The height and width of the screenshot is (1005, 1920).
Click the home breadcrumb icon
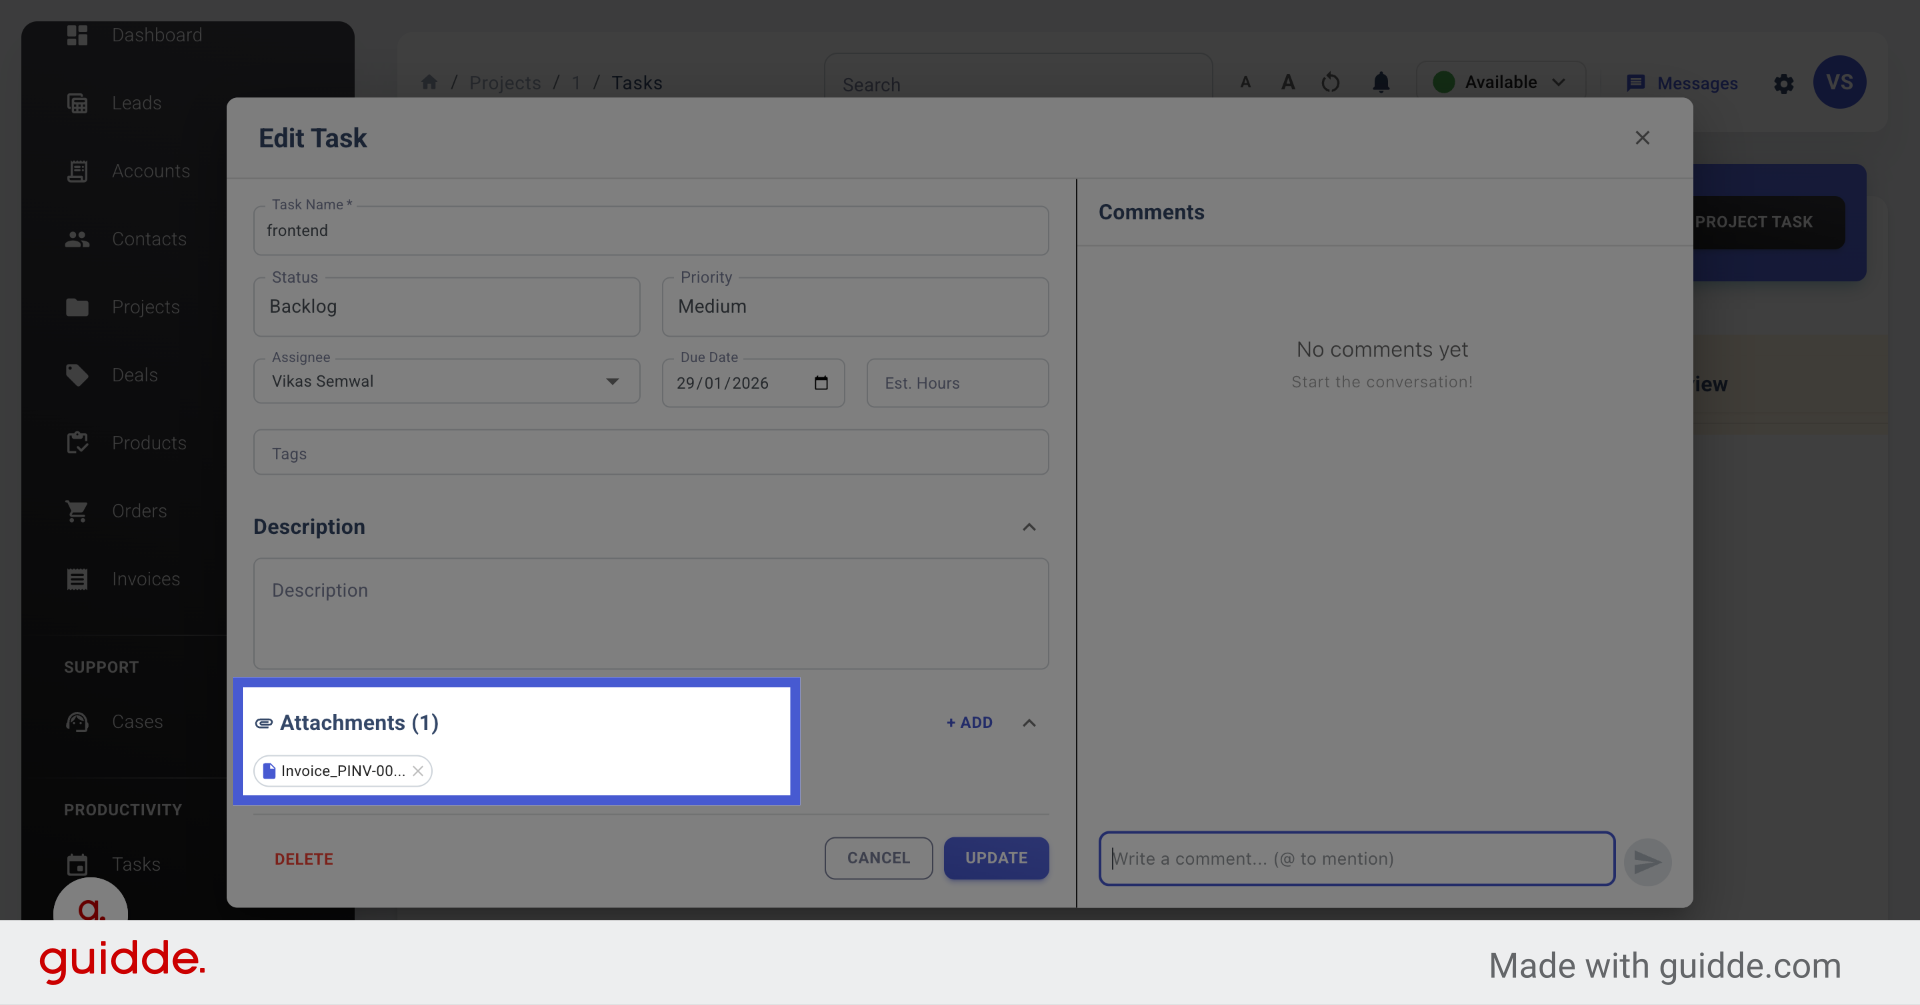[x=429, y=82]
